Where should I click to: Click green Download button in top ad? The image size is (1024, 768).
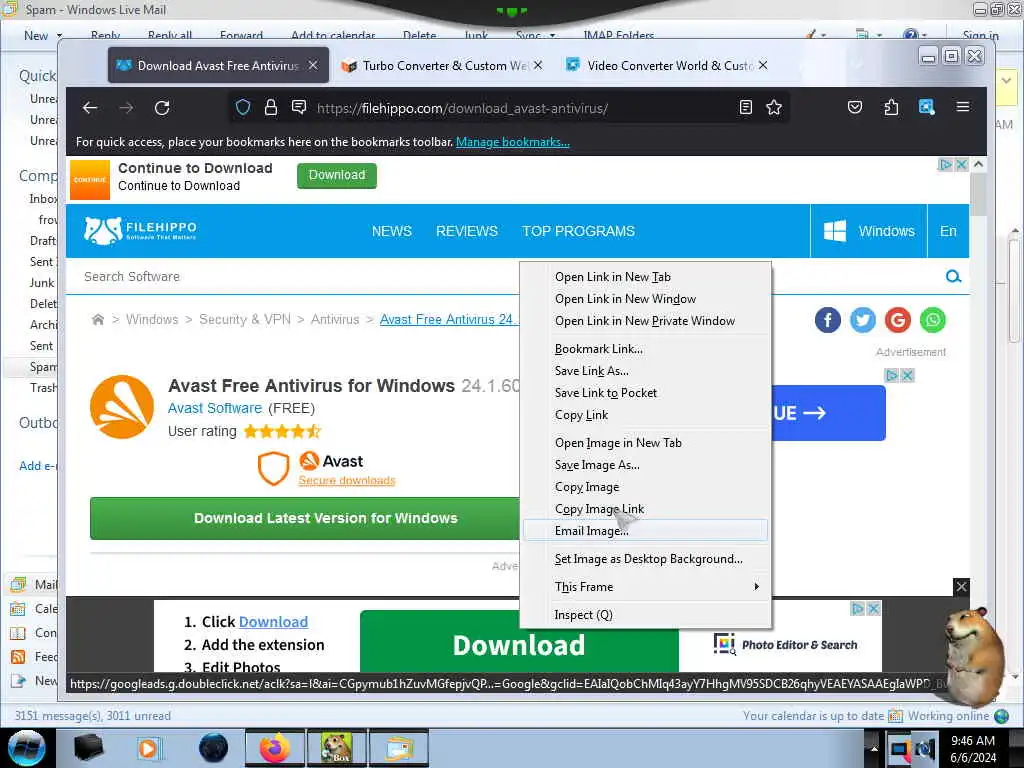click(337, 175)
